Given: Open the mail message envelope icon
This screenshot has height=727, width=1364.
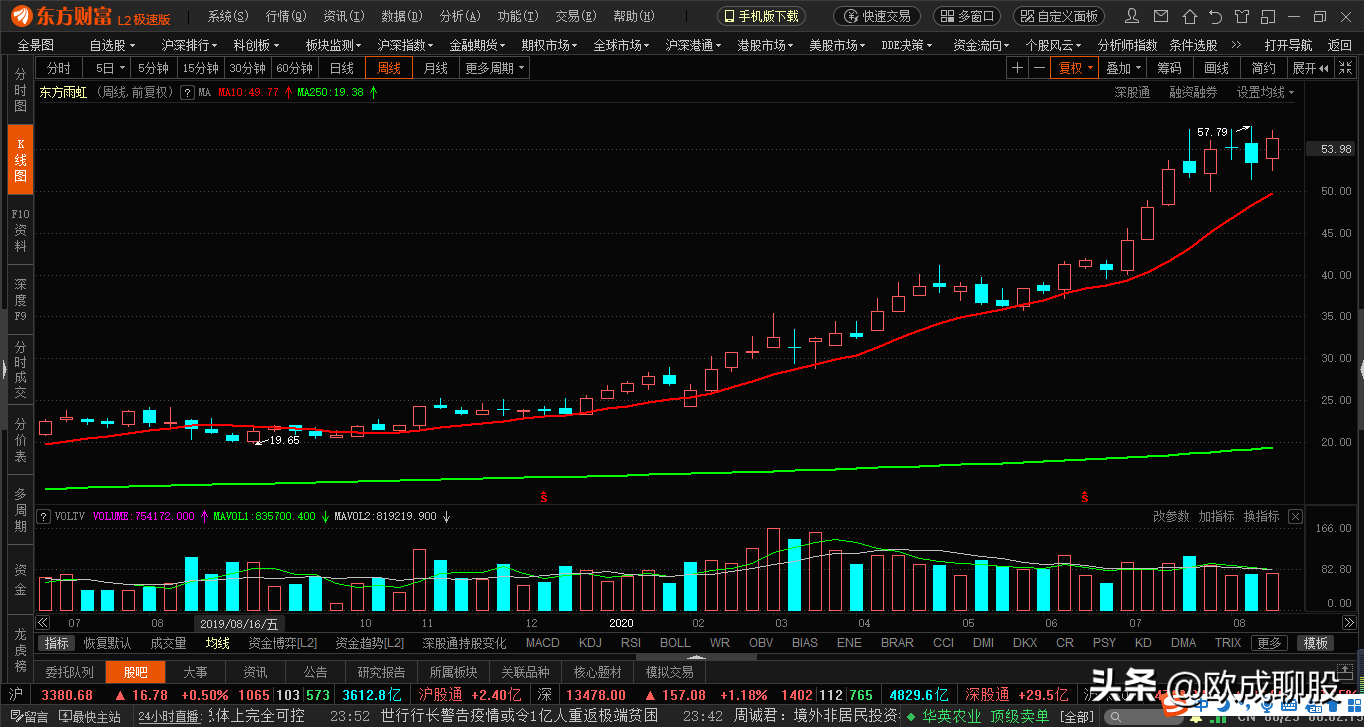Looking at the screenshot, I should [x=1160, y=16].
